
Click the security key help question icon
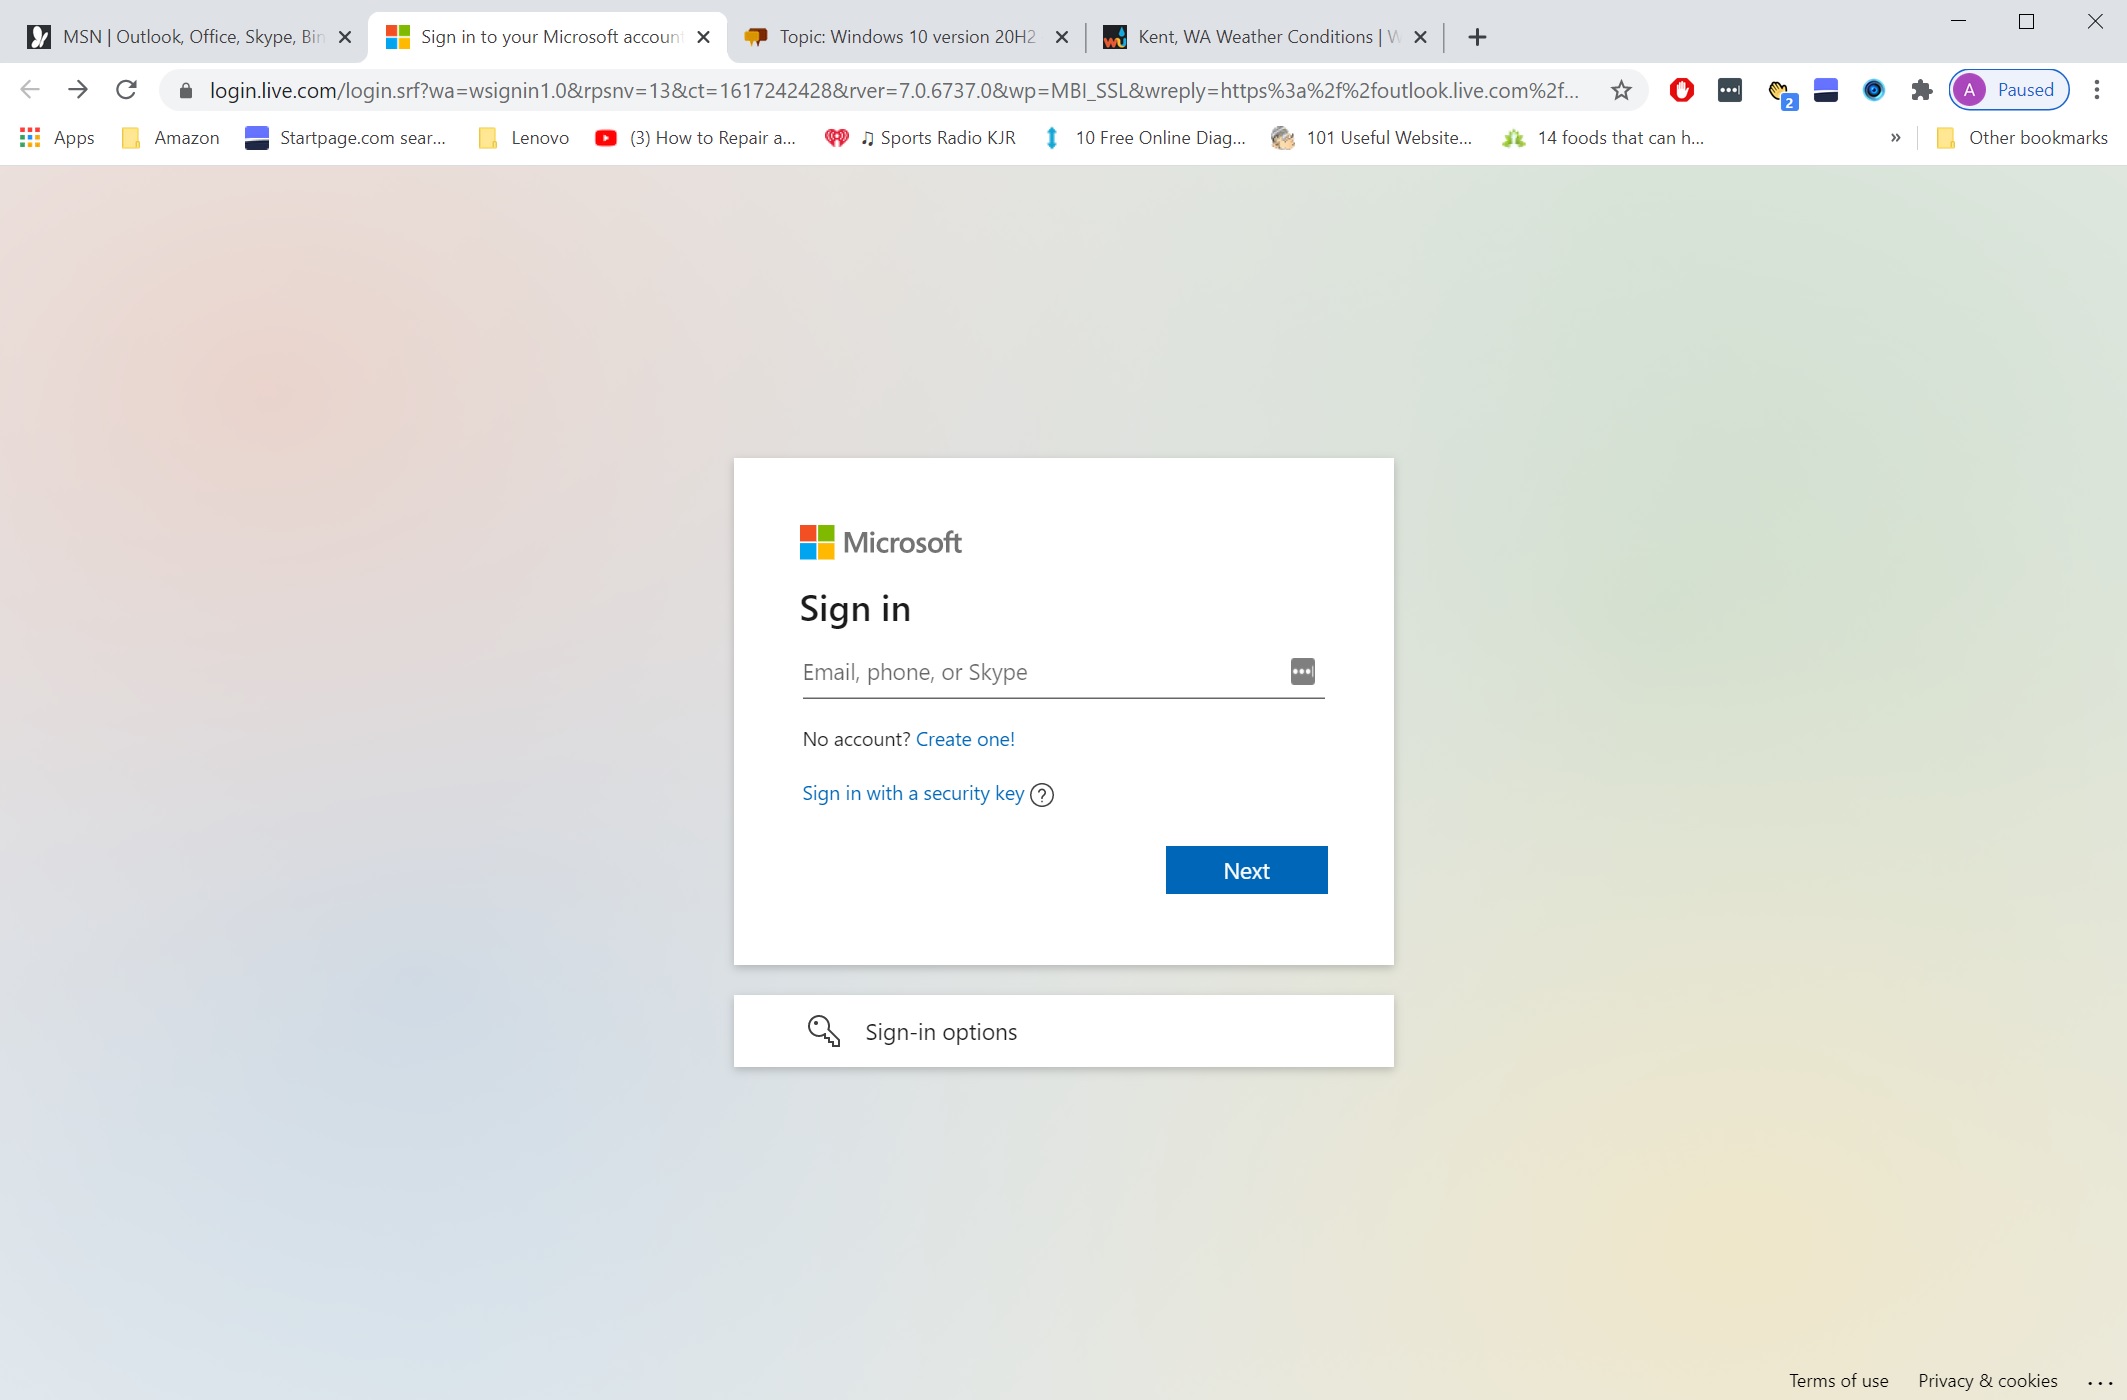click(1042, 795)
